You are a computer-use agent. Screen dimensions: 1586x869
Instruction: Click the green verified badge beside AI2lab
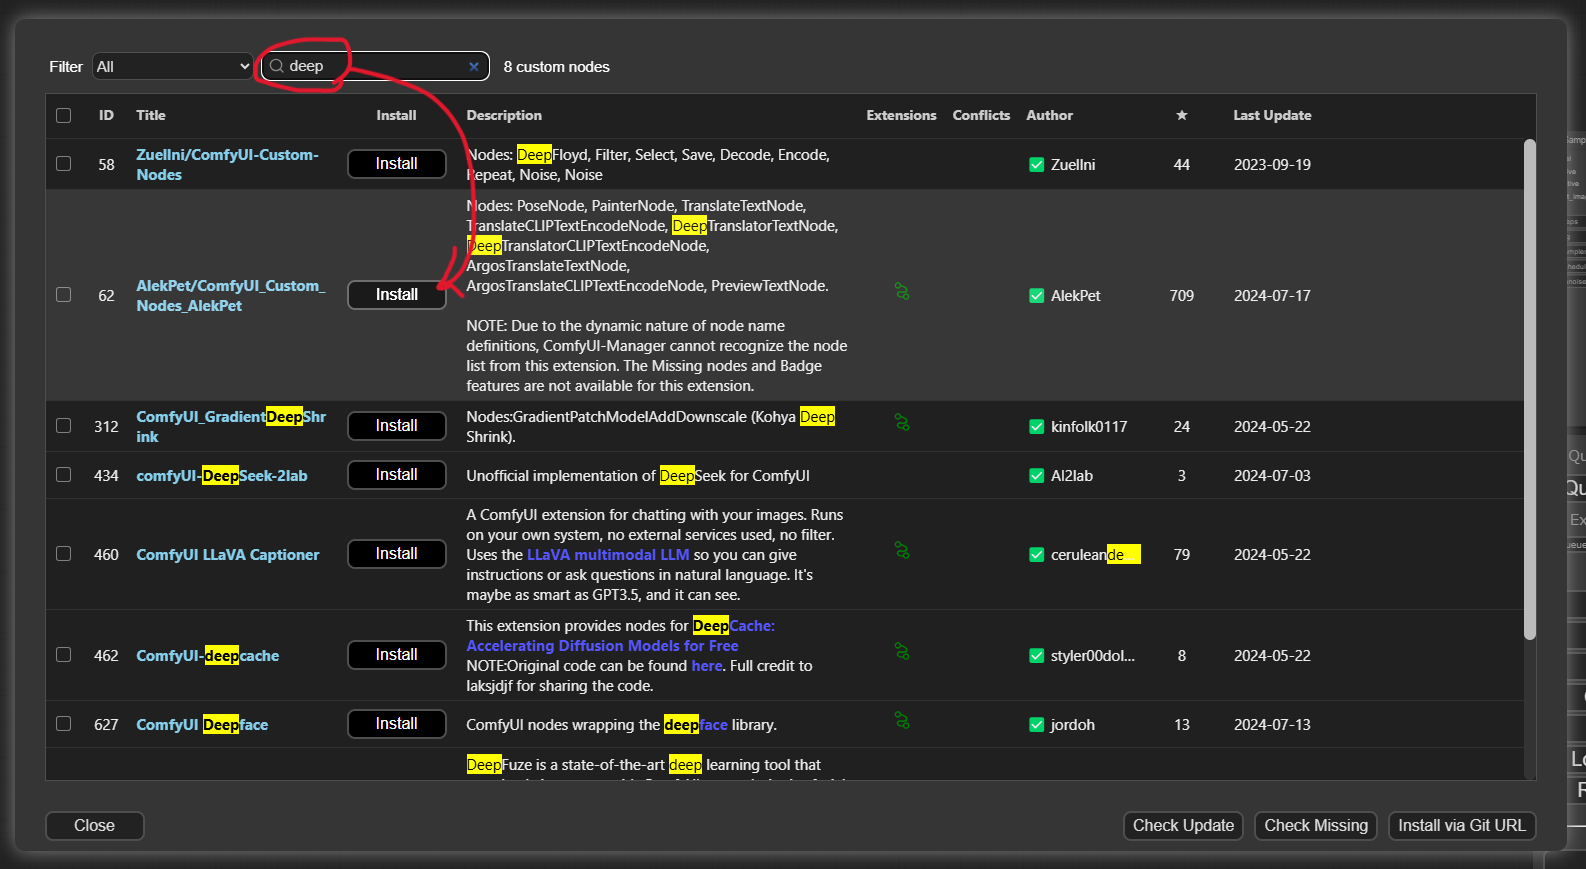(x=1037, y=476)
